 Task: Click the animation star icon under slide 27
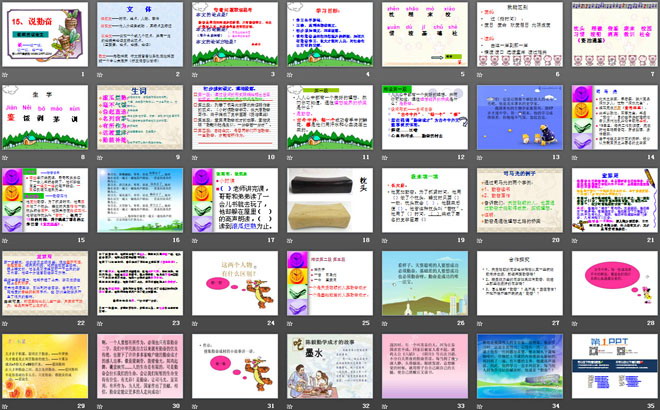[480, 323]
